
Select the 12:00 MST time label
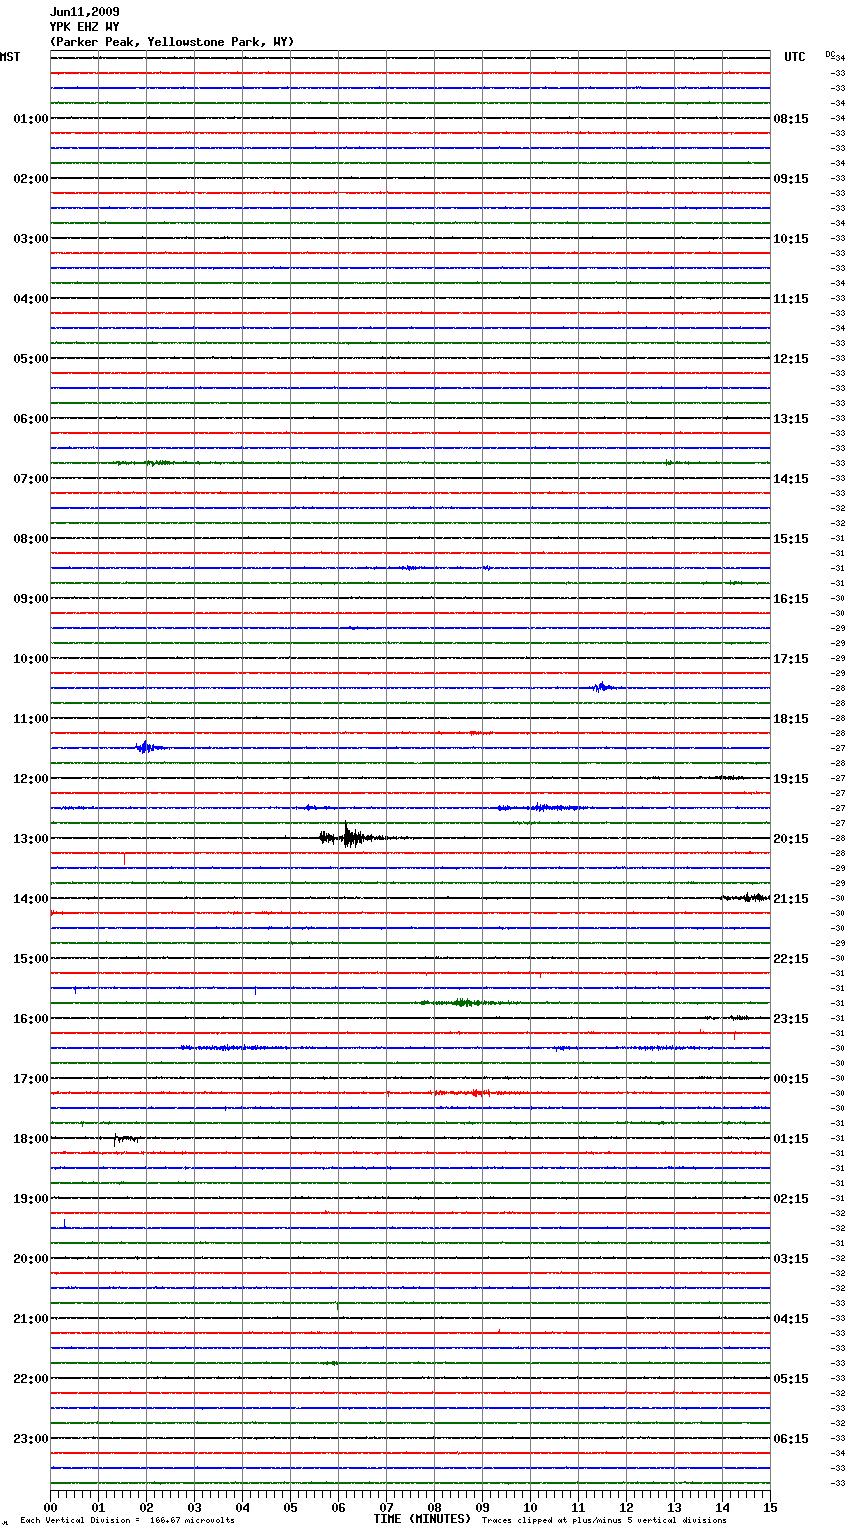[x=31, y=779]
